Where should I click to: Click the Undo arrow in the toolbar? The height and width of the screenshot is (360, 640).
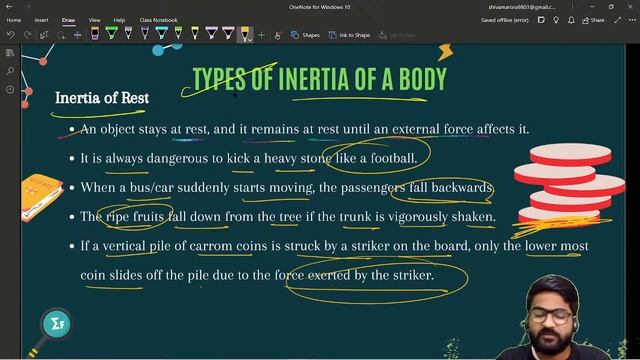pos(11,35)
